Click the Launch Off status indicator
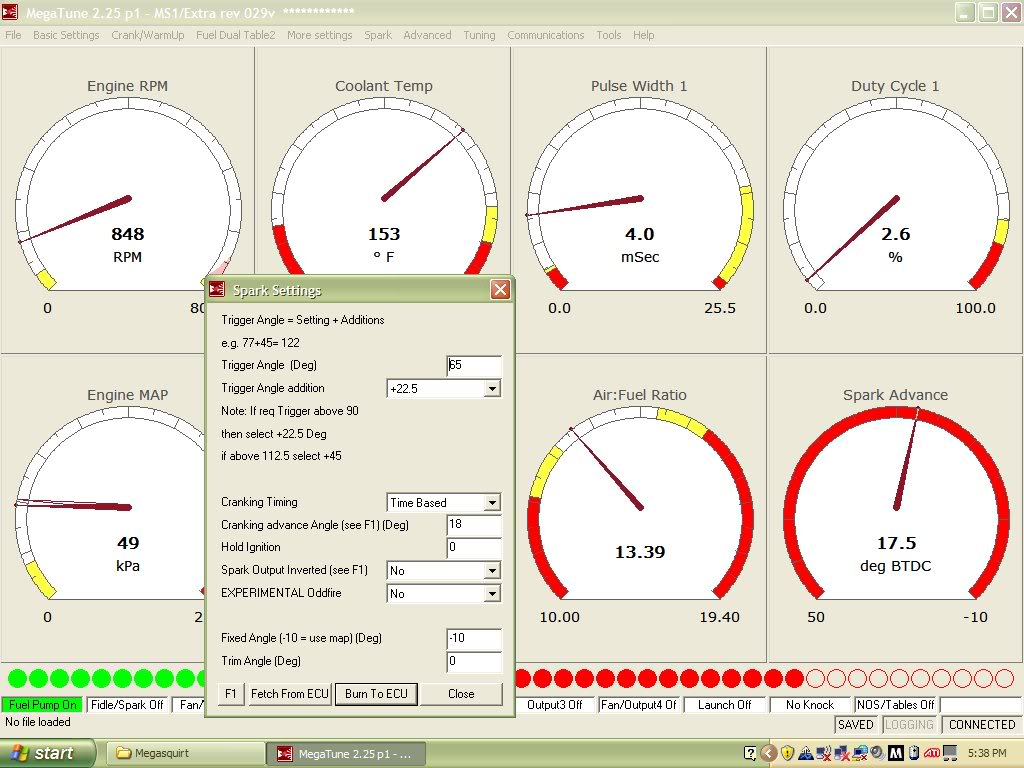 pos(725,705)
